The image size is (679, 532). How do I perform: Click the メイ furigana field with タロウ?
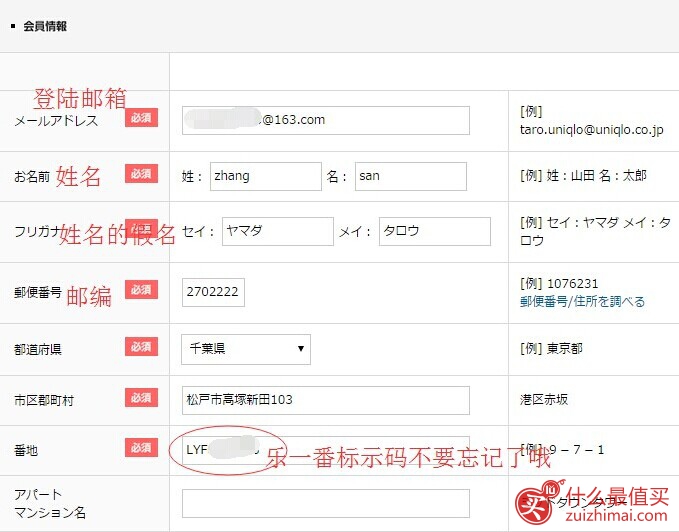pyautogui.click(x=435, y=232)
